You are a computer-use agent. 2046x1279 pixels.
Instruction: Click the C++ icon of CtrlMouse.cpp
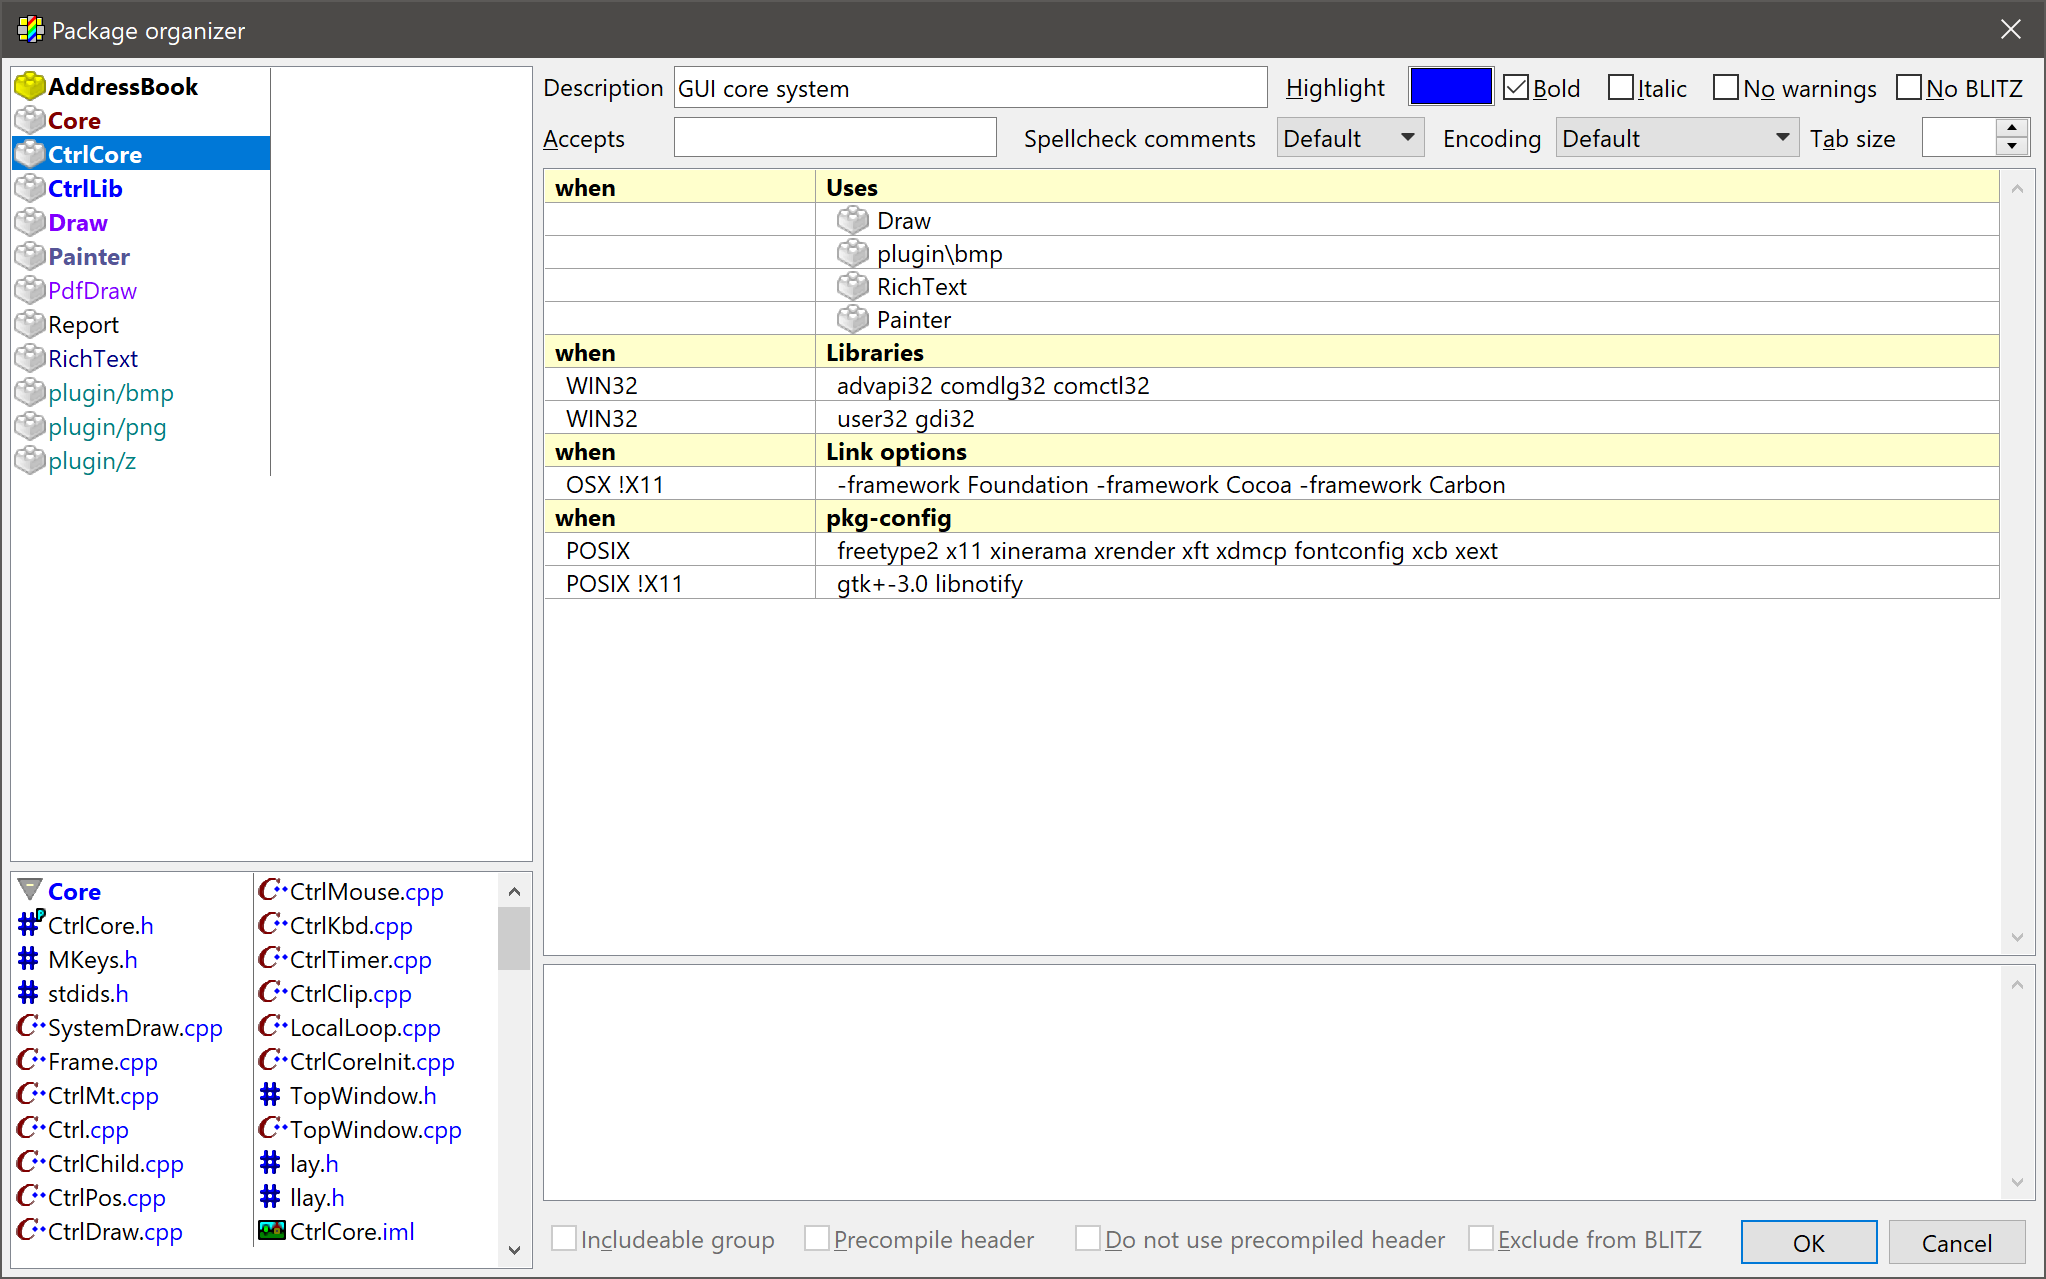pyautogui.click(x=273, y=890)
